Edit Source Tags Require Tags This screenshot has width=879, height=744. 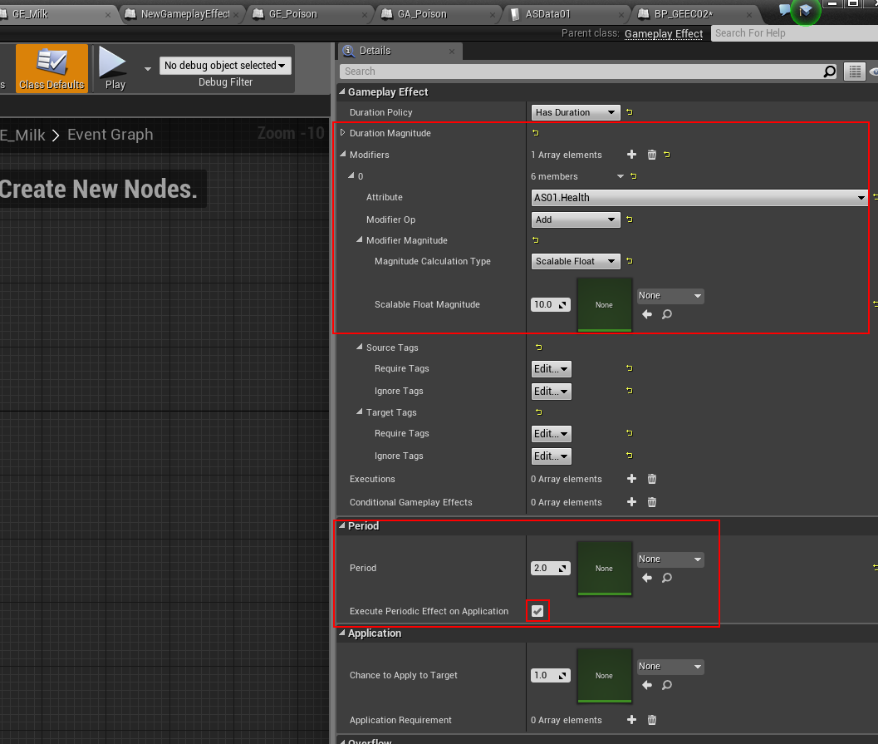(x=552, y=369)
